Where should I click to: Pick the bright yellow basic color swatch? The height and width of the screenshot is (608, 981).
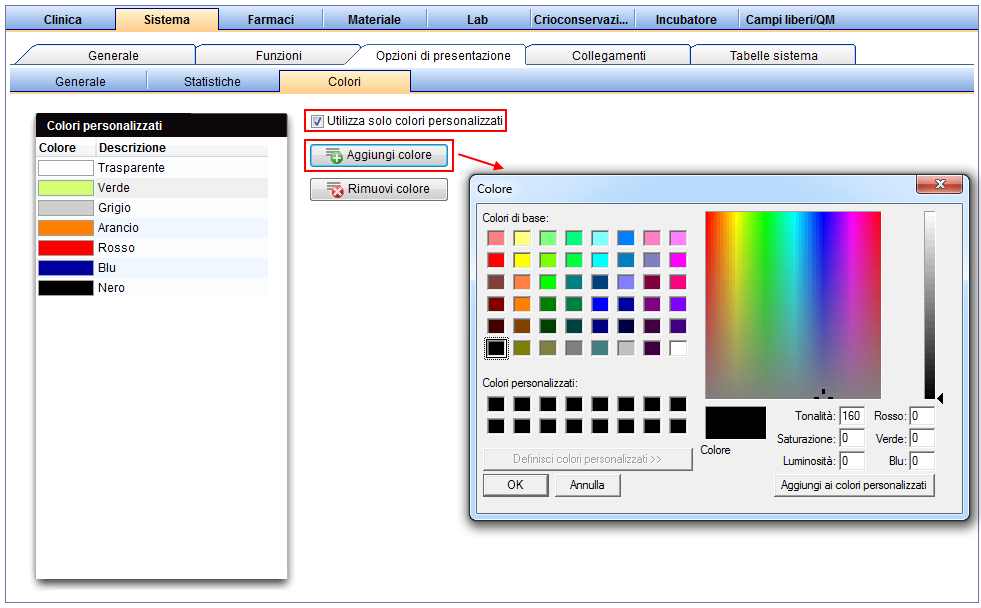(x=522, y=260)
